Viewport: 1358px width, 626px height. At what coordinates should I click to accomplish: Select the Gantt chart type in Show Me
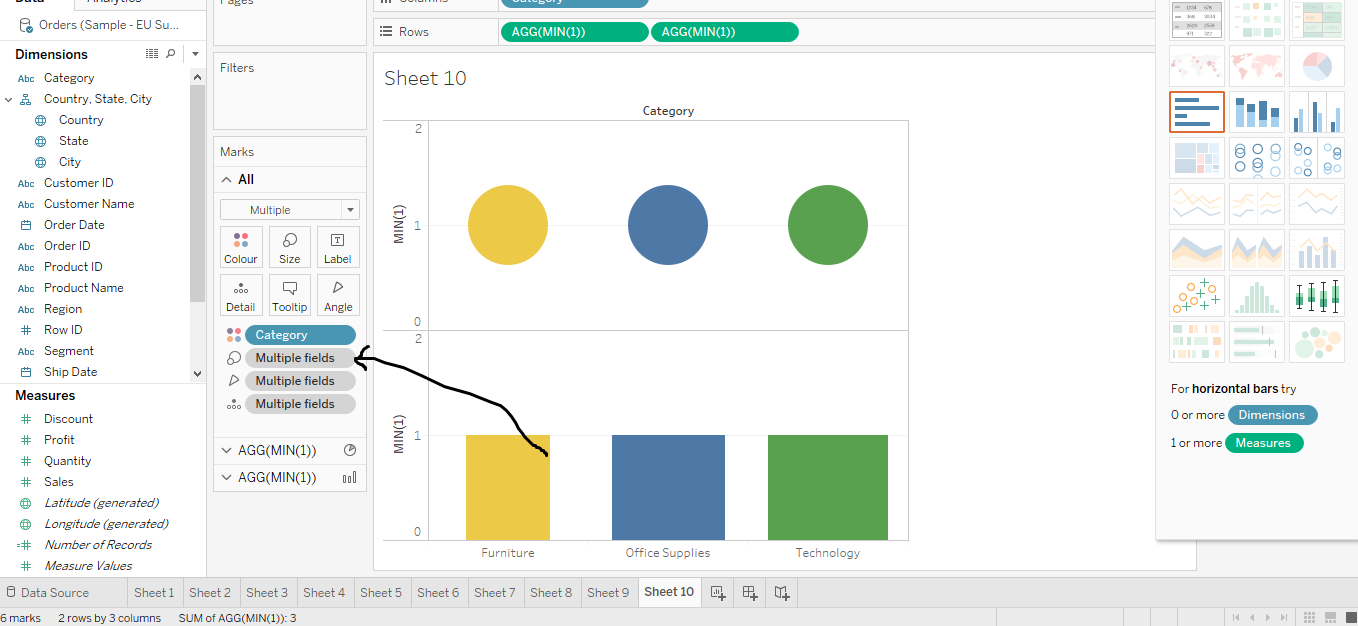pyautogui.click(x=1196, y=342)
